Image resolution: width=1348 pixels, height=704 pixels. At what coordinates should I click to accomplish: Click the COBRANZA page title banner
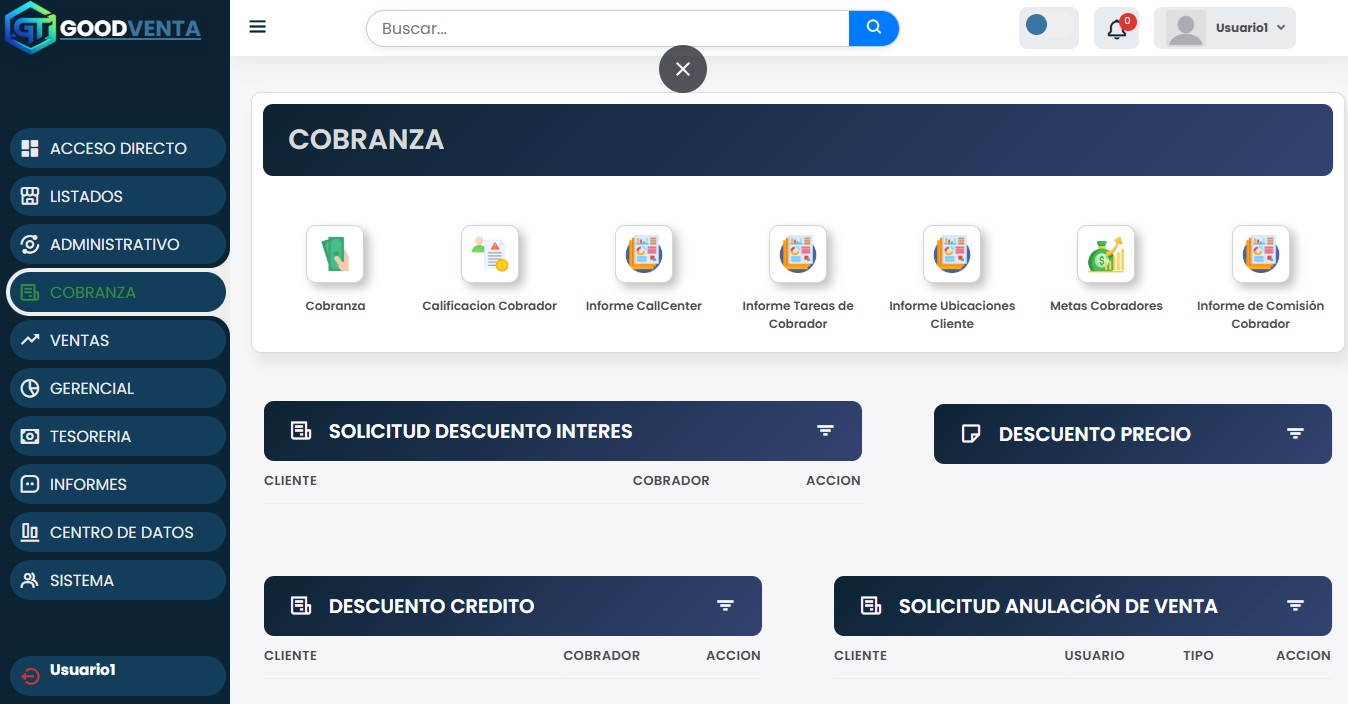pyautogui.click(x=798, y=140)
